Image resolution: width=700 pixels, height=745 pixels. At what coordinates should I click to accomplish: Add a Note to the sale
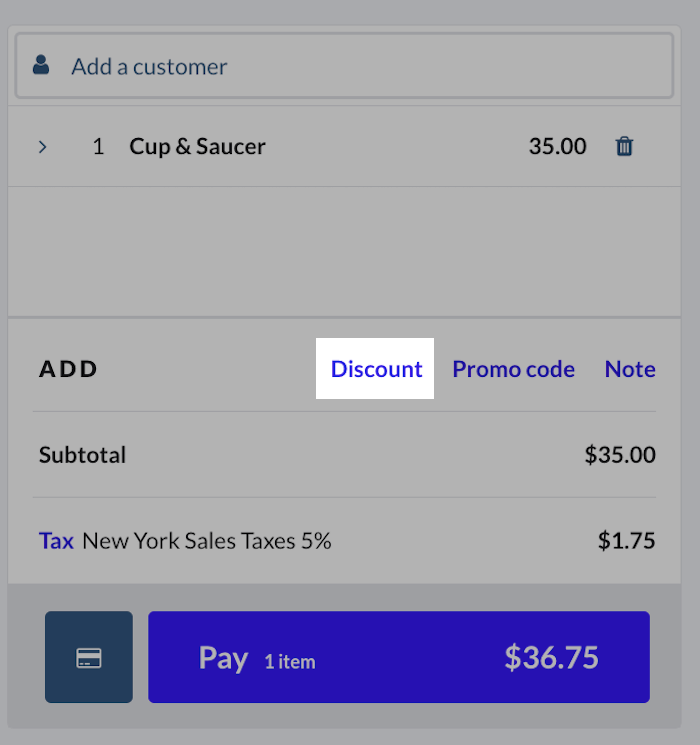[x=630, y=369]
